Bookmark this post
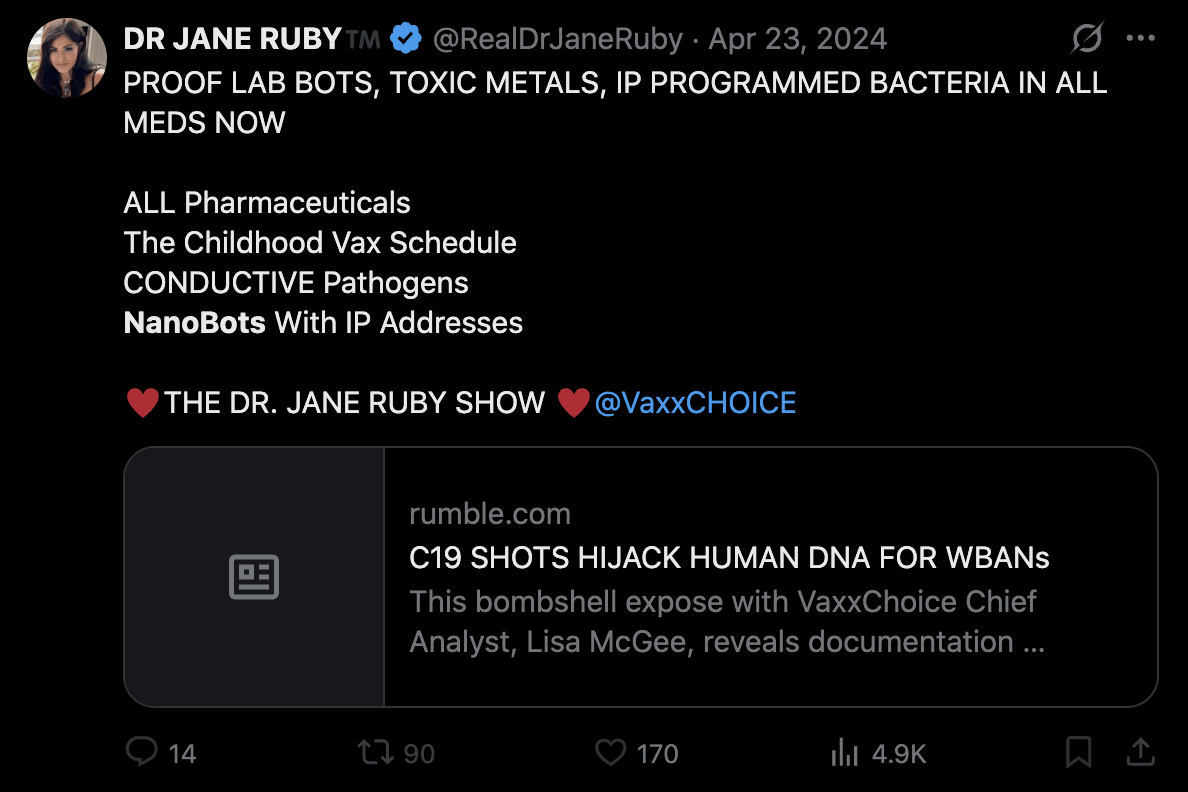Screen dimensions: 1188x792 [x=1078, y=752]
